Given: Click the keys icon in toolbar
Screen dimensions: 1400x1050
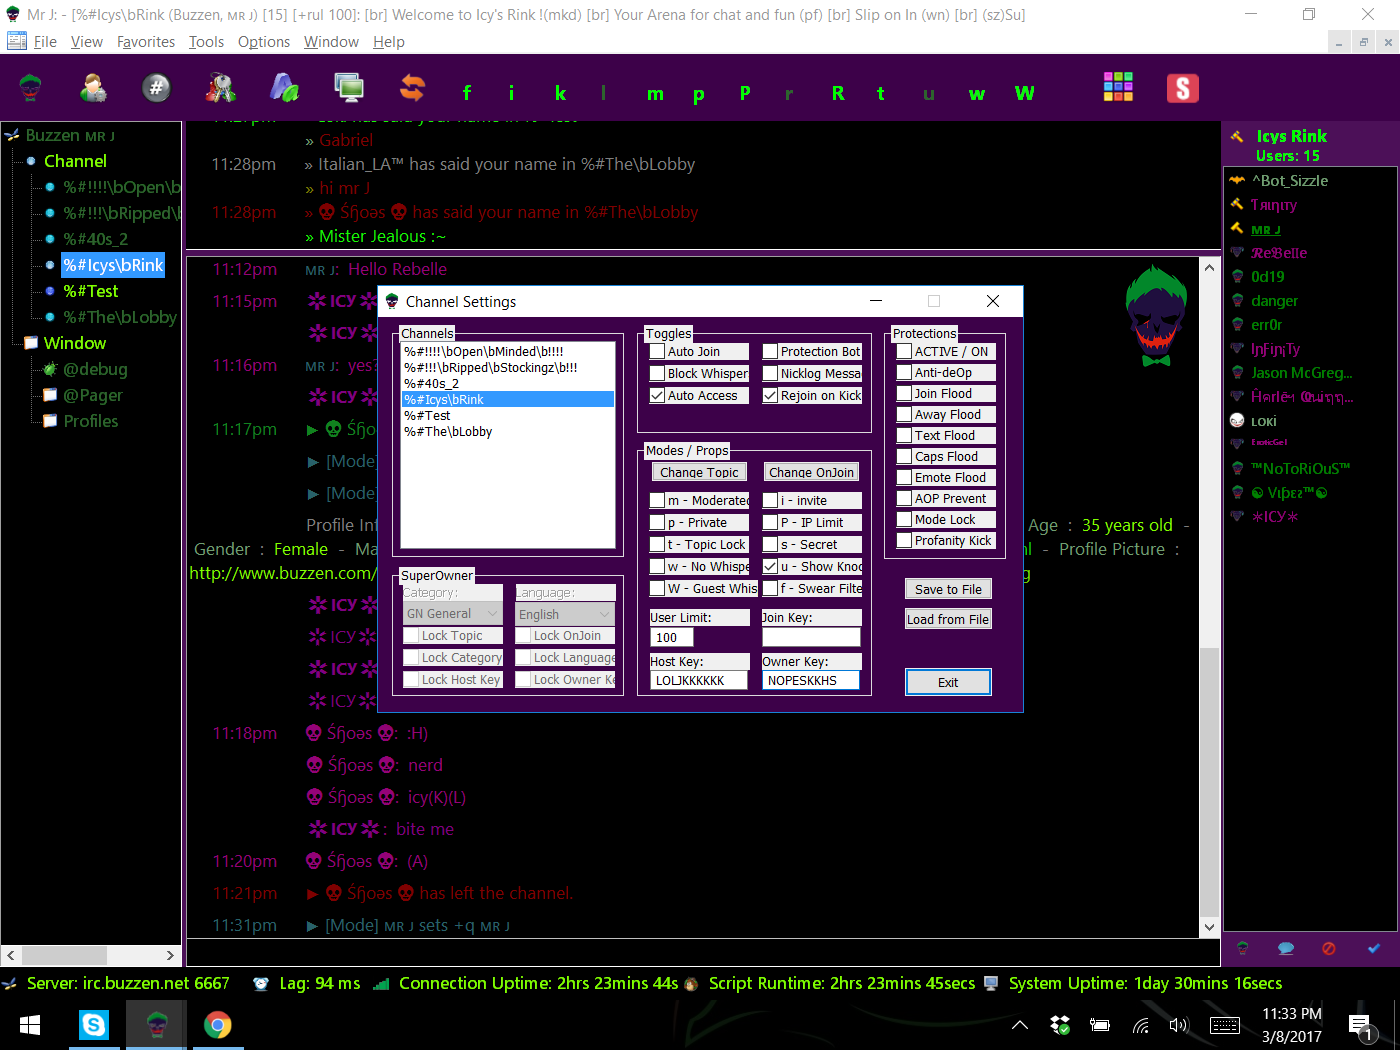Looking at the screenshot, I should click(220, 89).
